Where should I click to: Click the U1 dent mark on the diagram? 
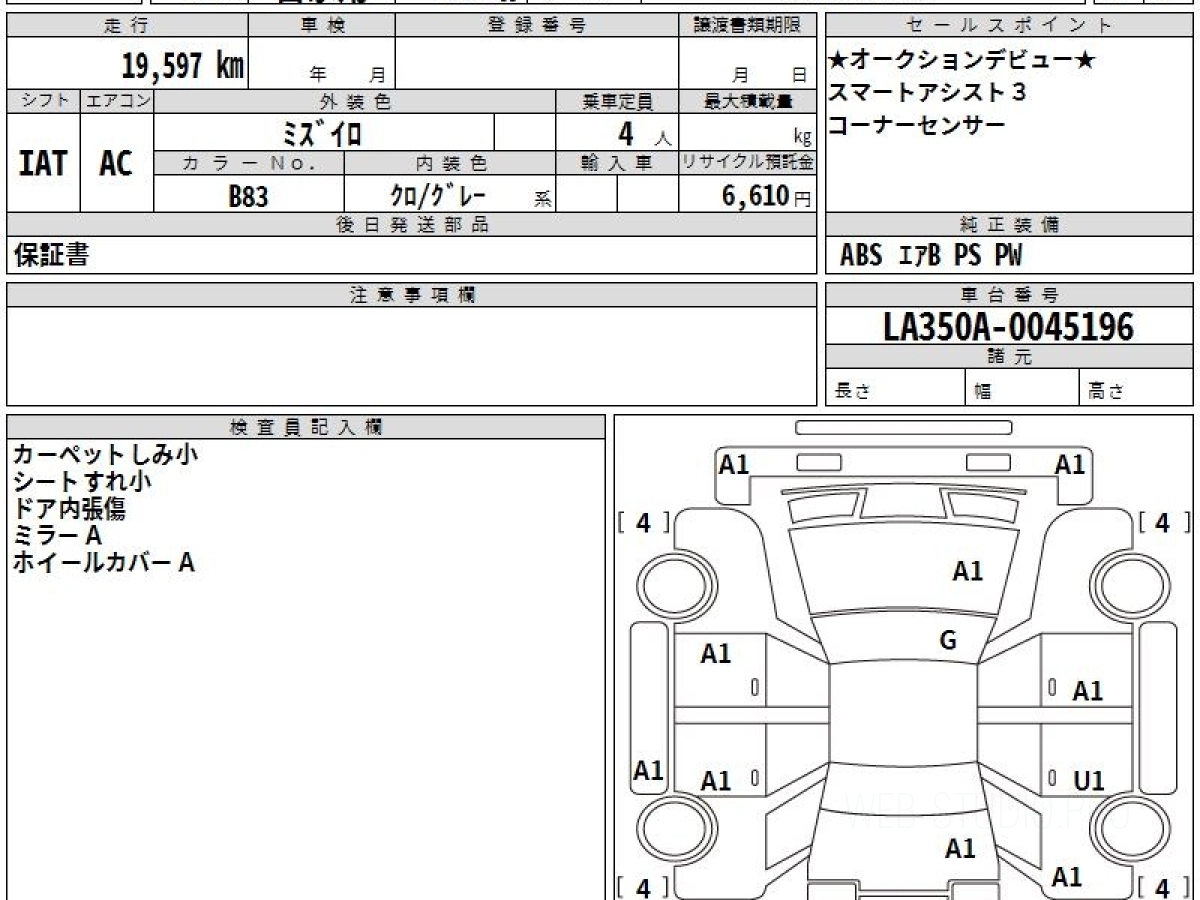coord(1088,781)
